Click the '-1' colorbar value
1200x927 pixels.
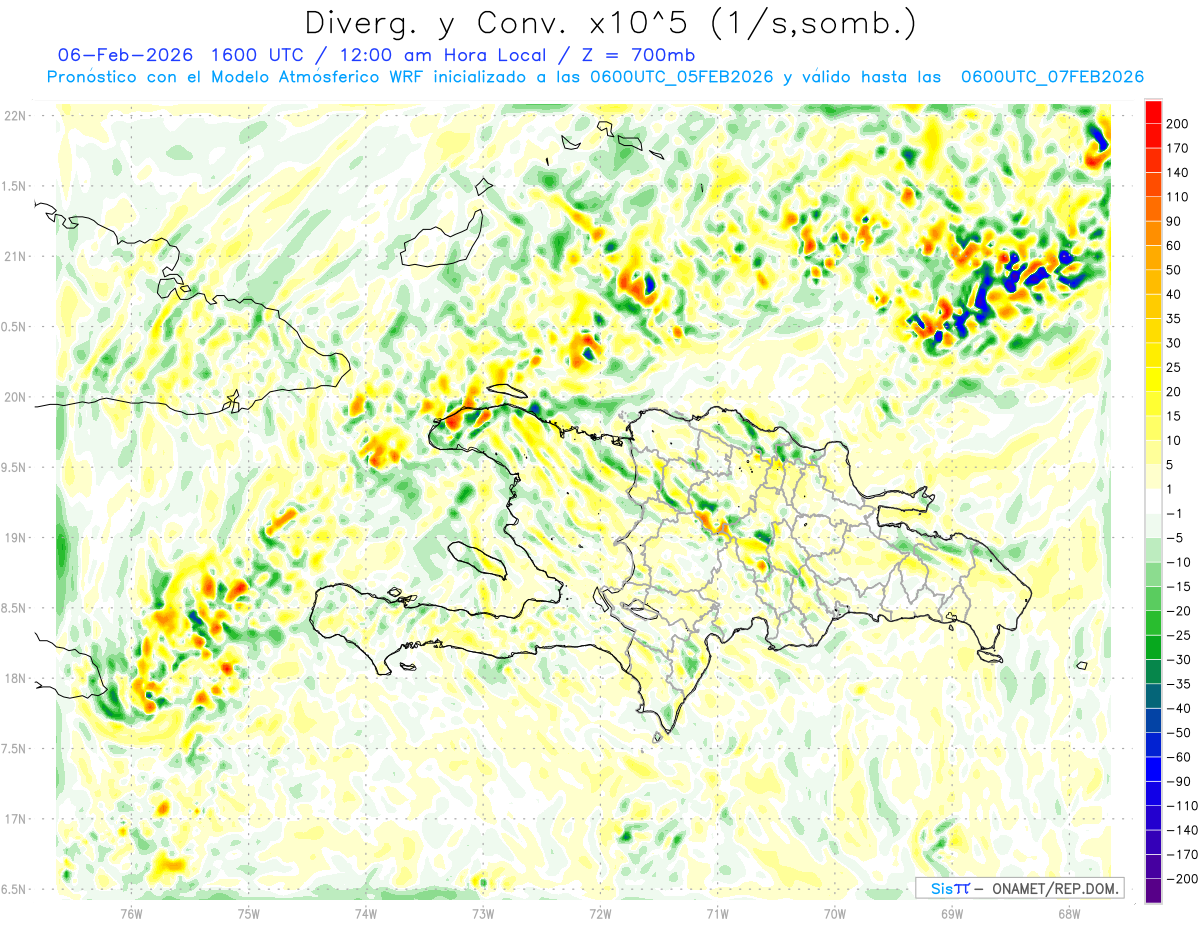pos(1174,514)
